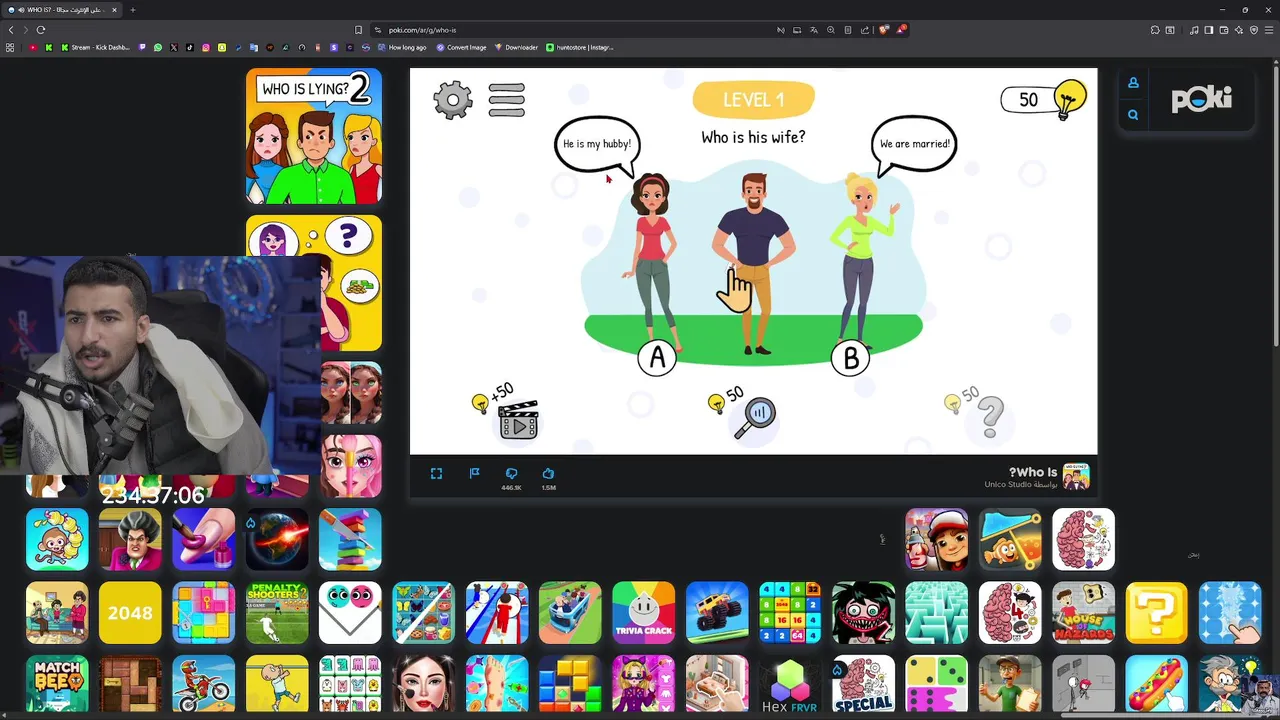
Task: Select the WHO IS? browser tab
Action: click(x=62, y=10)
